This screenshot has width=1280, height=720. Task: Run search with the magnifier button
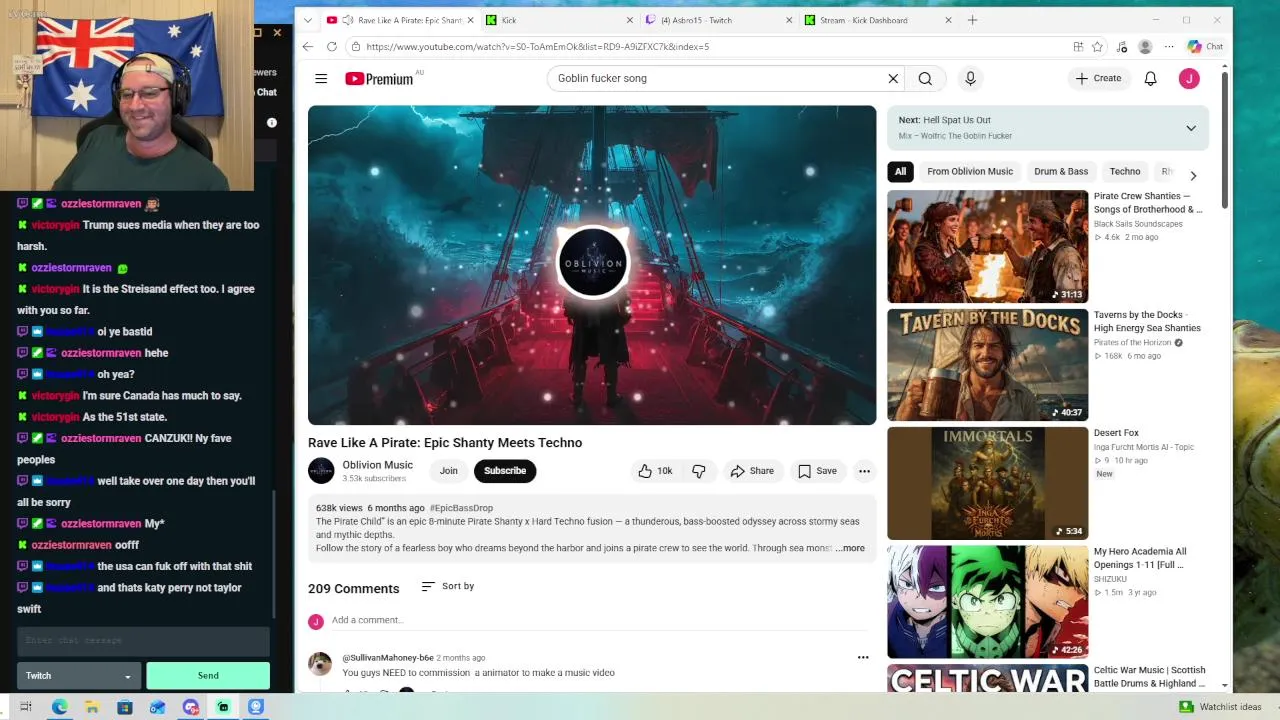pos(925,78)
